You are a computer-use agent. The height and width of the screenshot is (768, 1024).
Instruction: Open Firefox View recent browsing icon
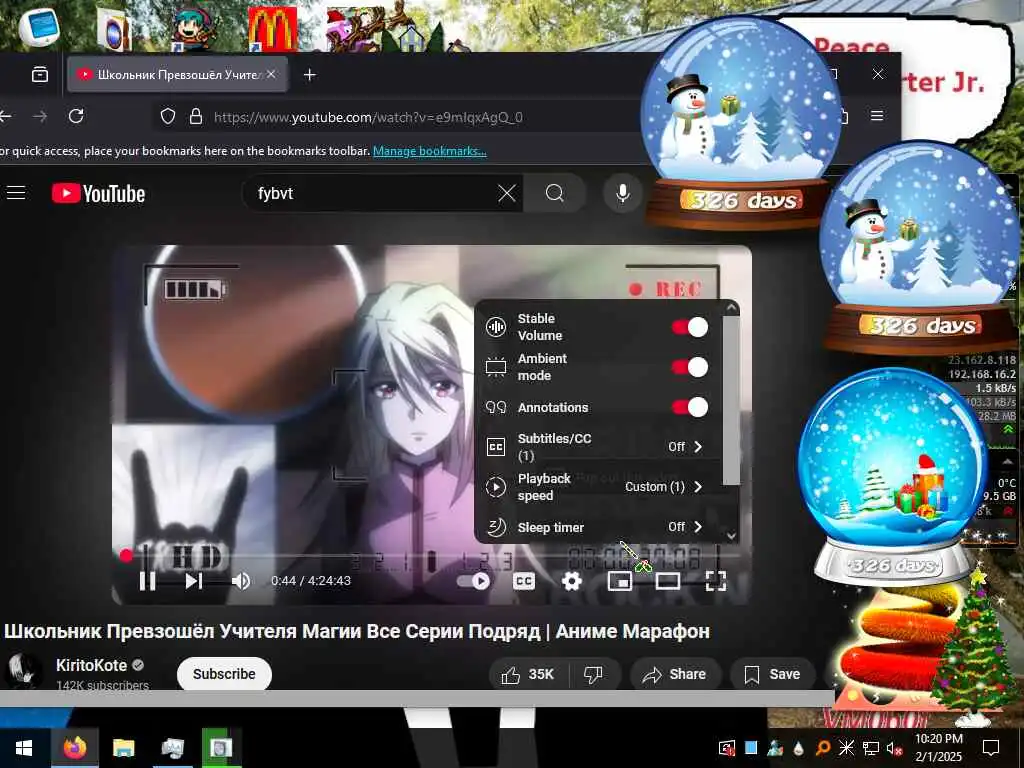[40, 74]
